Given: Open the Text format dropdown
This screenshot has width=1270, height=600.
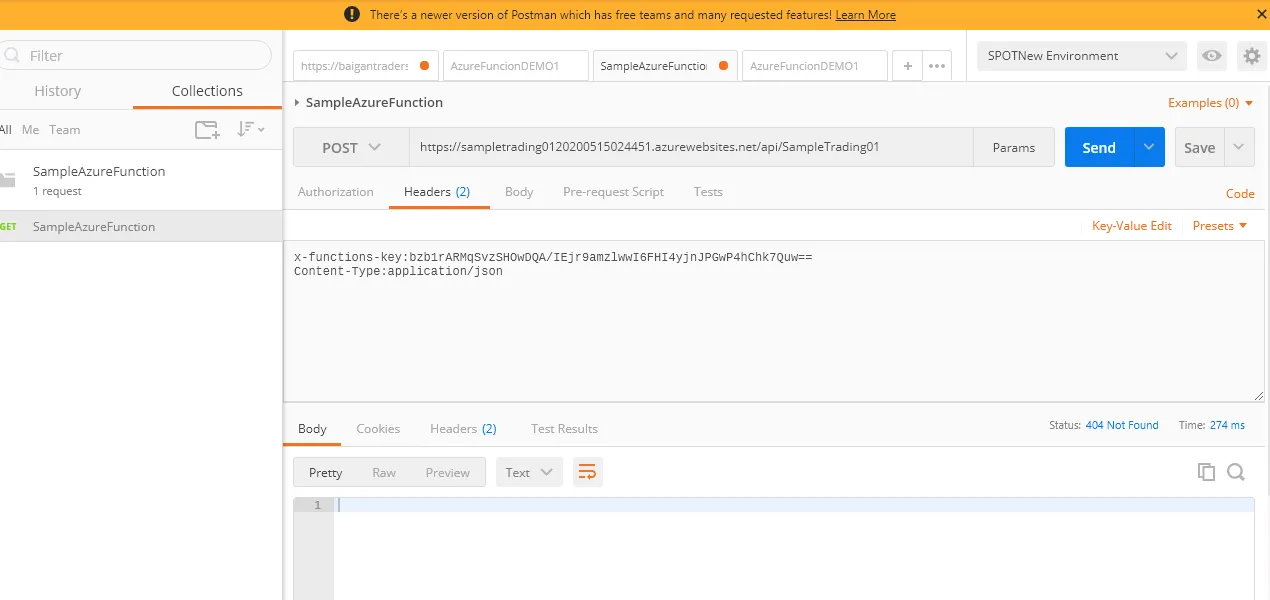Looking at the screenshot, I should point(529,472).
